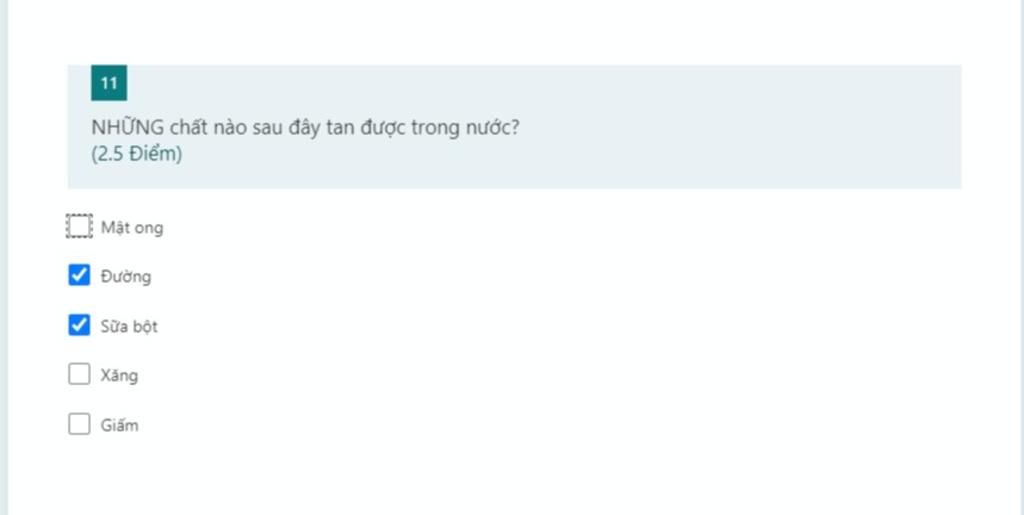
Task: Click the blue checkmark beside Sữa bột
Action: point(79,325)
